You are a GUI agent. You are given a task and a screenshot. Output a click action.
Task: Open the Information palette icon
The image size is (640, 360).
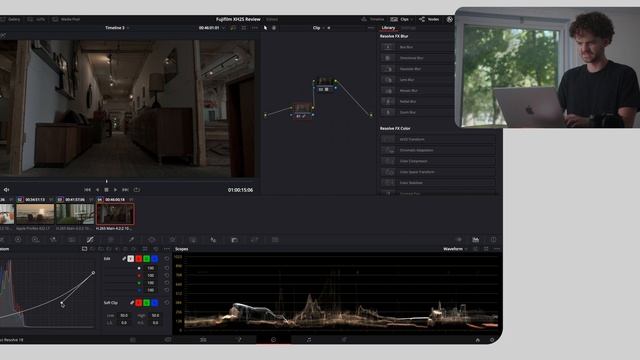click(x=493, y=240)
